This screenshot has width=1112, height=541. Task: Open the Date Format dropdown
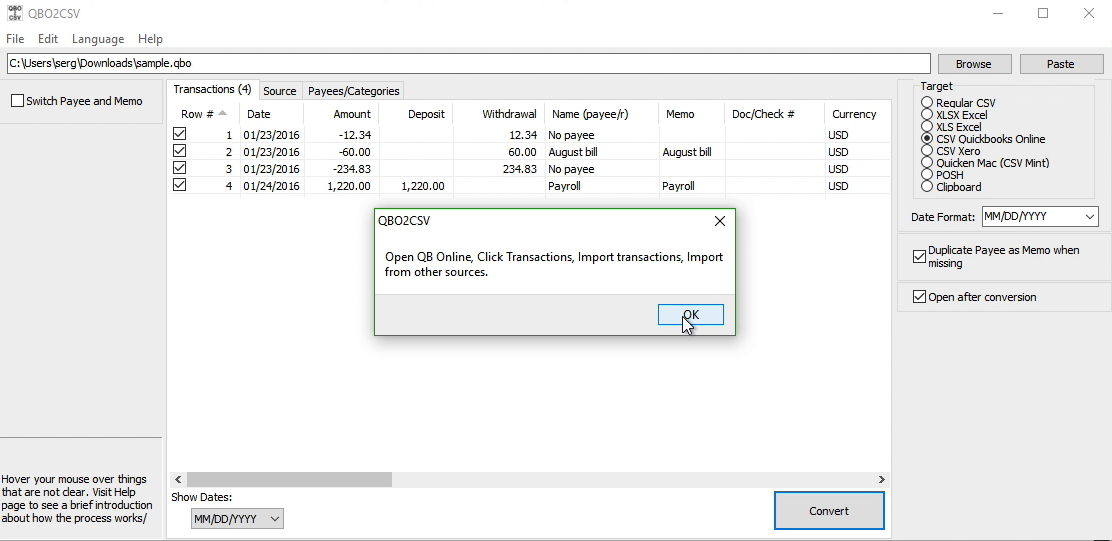click(1040, 217)
